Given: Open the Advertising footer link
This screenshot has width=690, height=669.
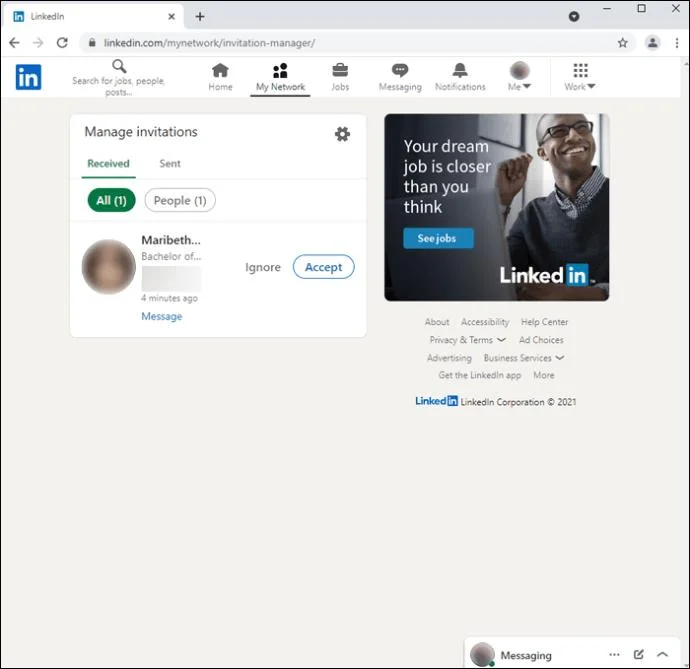Looking at the screenshot, I should (449, 358).
